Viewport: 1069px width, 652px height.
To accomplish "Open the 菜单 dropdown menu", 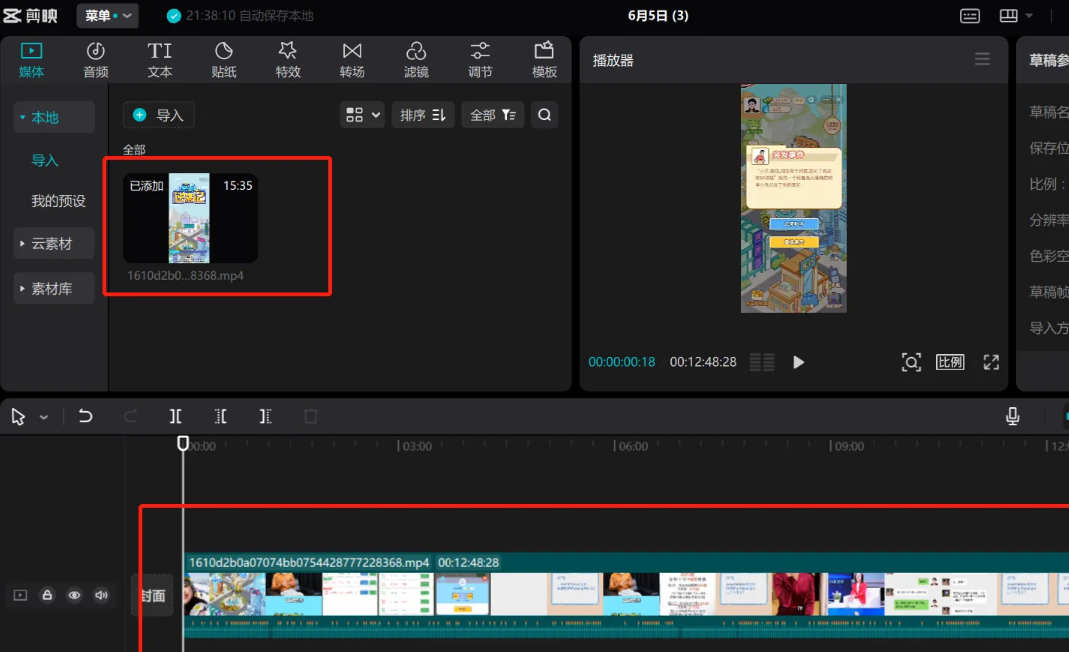I will click(107, 16).
